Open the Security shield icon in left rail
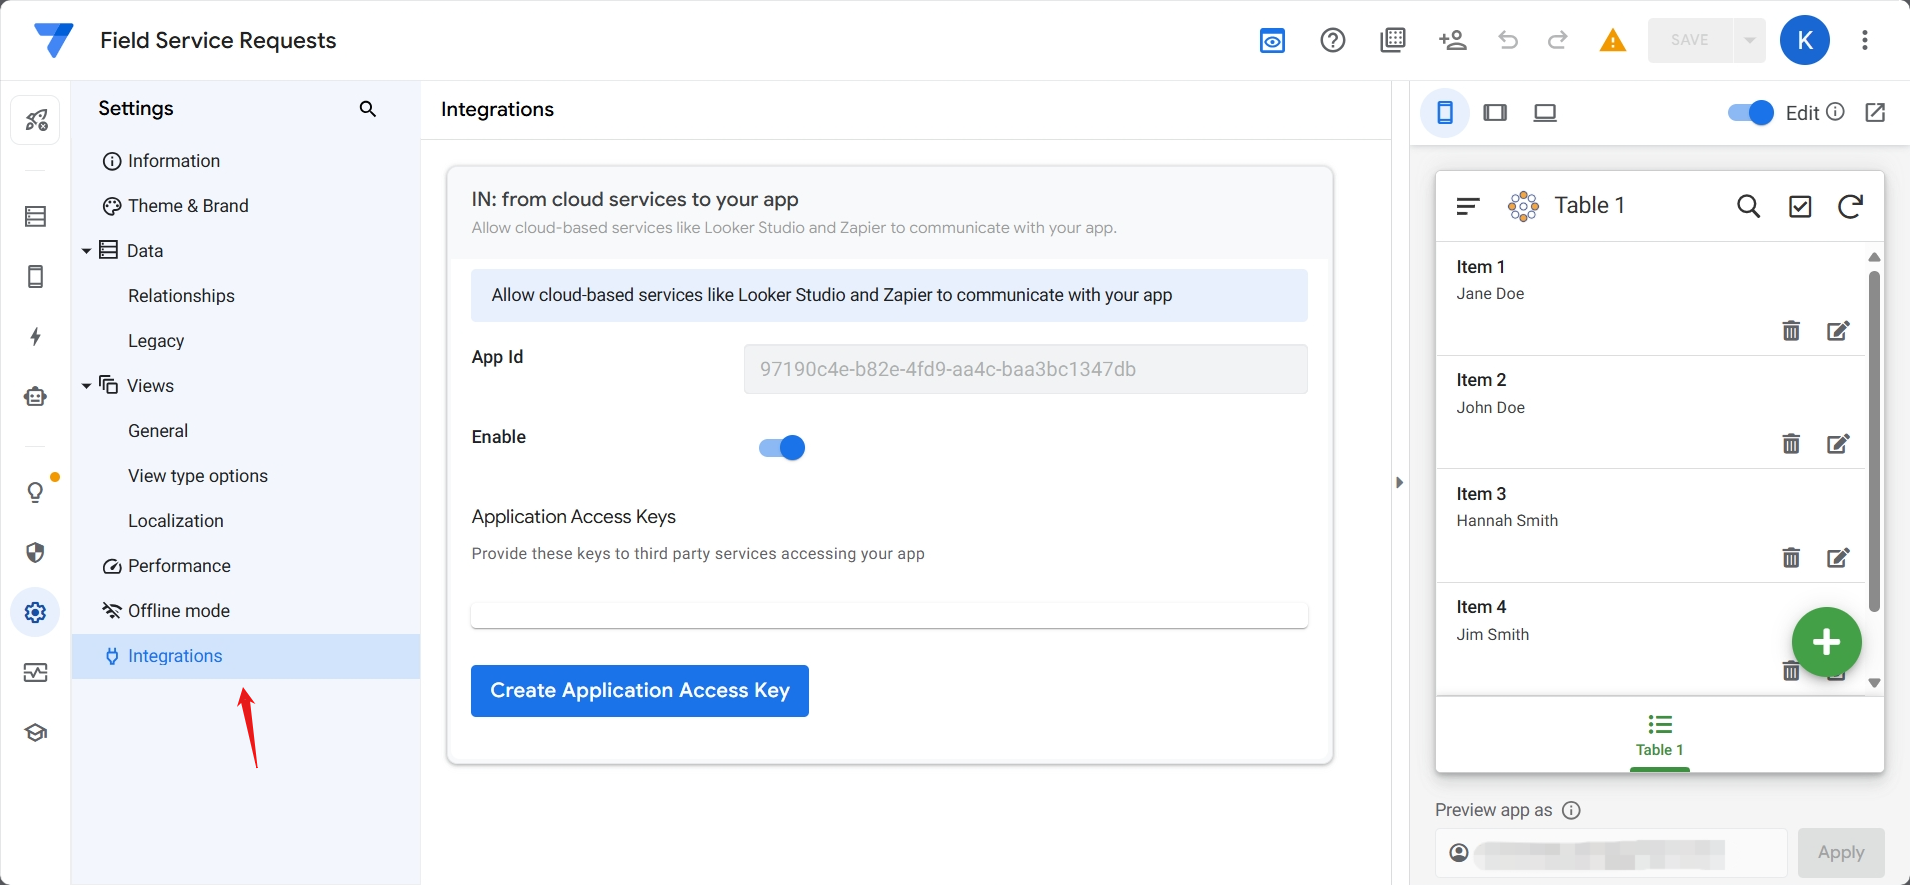 point(36,553)
